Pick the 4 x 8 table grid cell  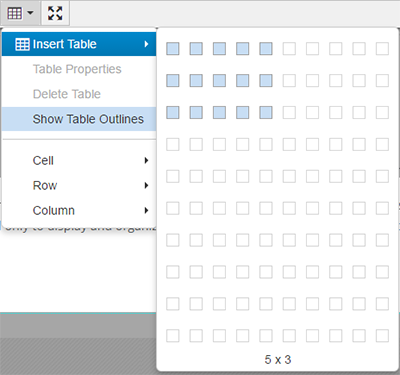(x=242, y=272)
